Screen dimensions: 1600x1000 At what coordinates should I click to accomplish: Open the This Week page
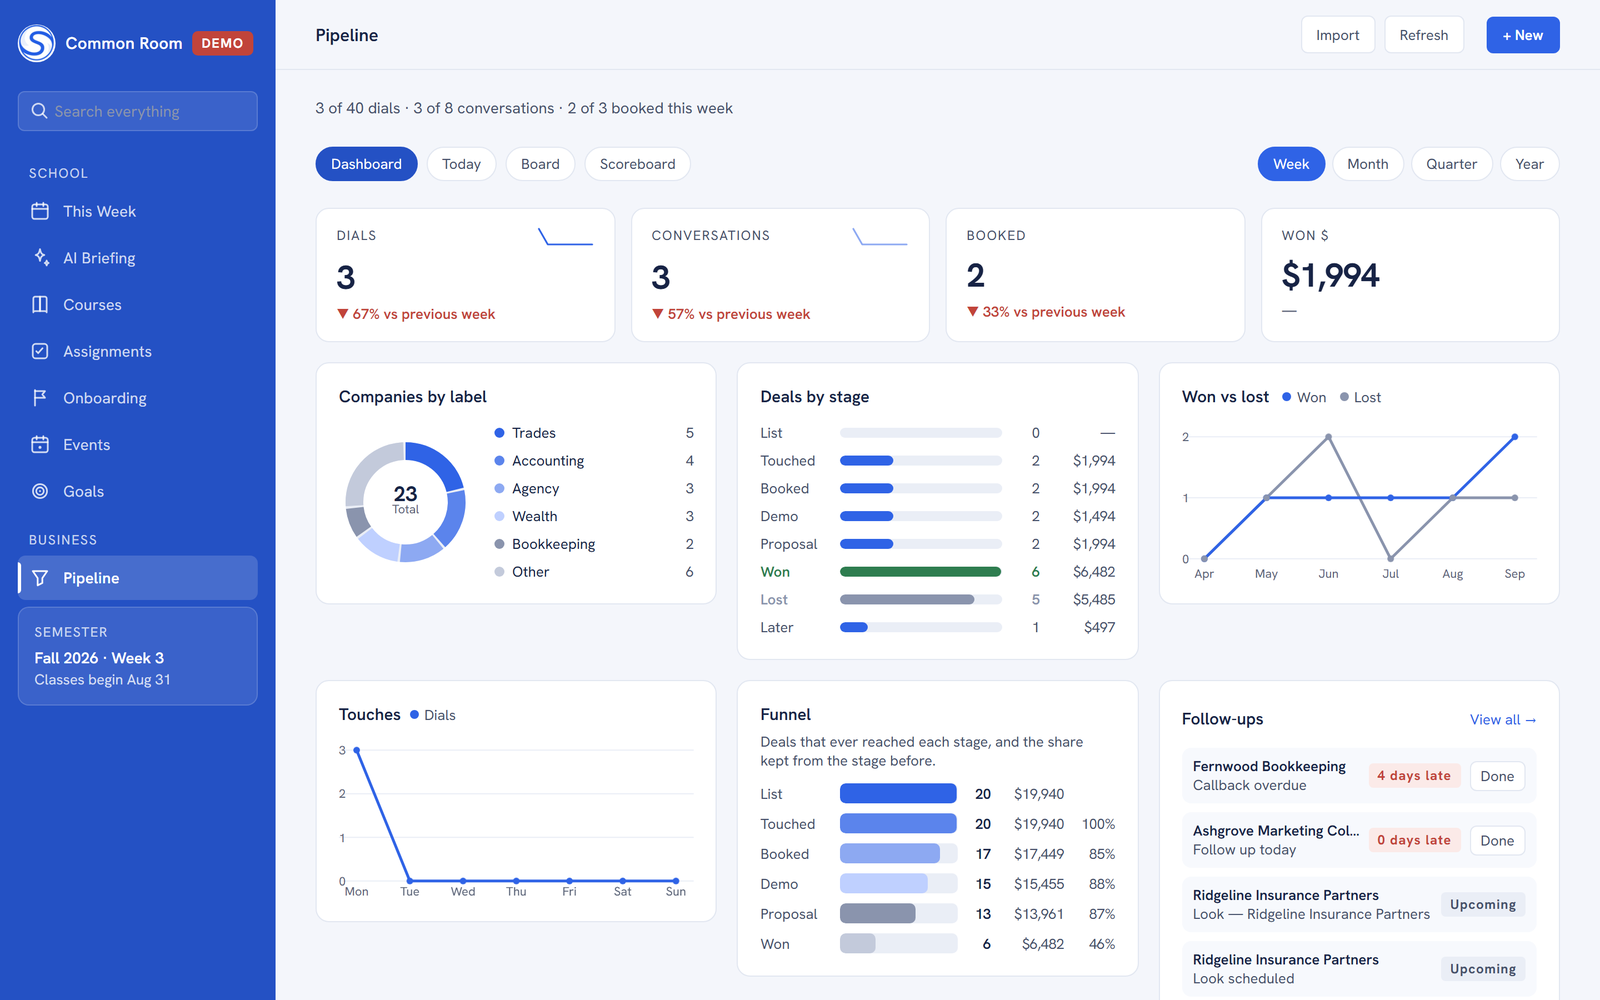point(138,211)
